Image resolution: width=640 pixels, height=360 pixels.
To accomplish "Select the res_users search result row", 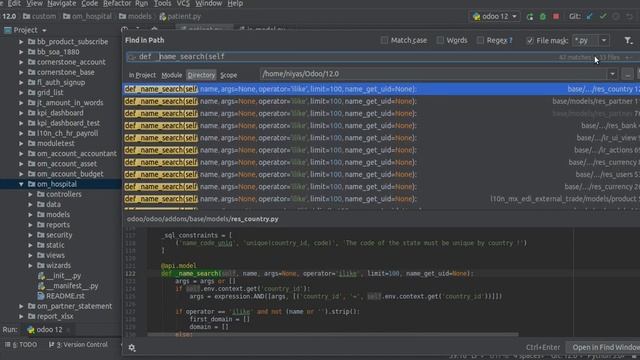I will point(381,175).
